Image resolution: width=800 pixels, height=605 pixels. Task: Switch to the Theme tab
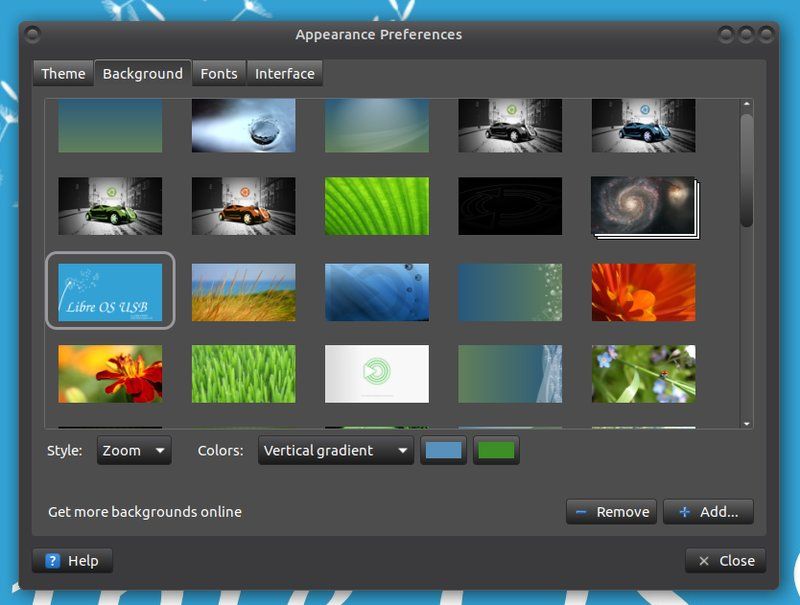[62, 73]
